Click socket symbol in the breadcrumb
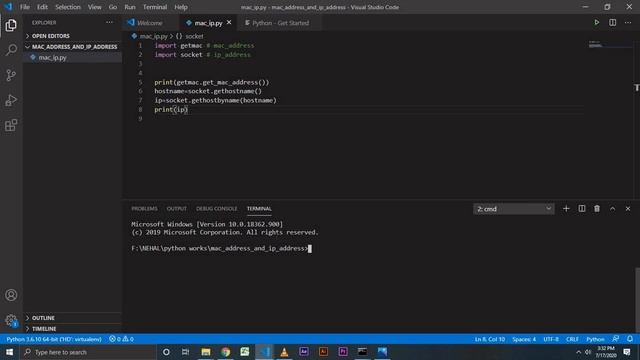640x360 pixels. (194, 36)
